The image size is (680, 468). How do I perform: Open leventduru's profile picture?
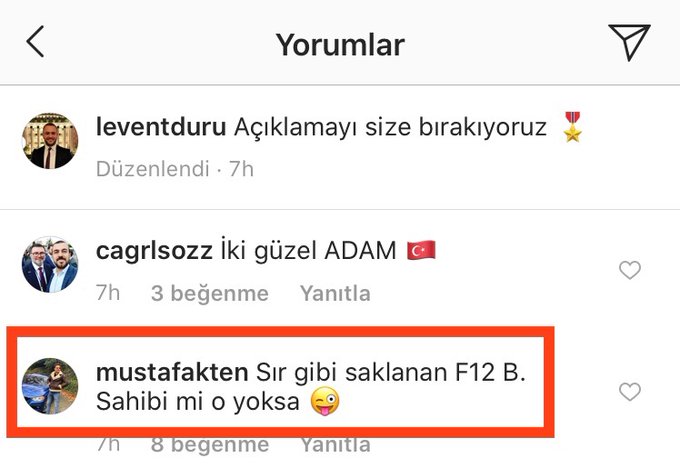(x=50, y=141)
